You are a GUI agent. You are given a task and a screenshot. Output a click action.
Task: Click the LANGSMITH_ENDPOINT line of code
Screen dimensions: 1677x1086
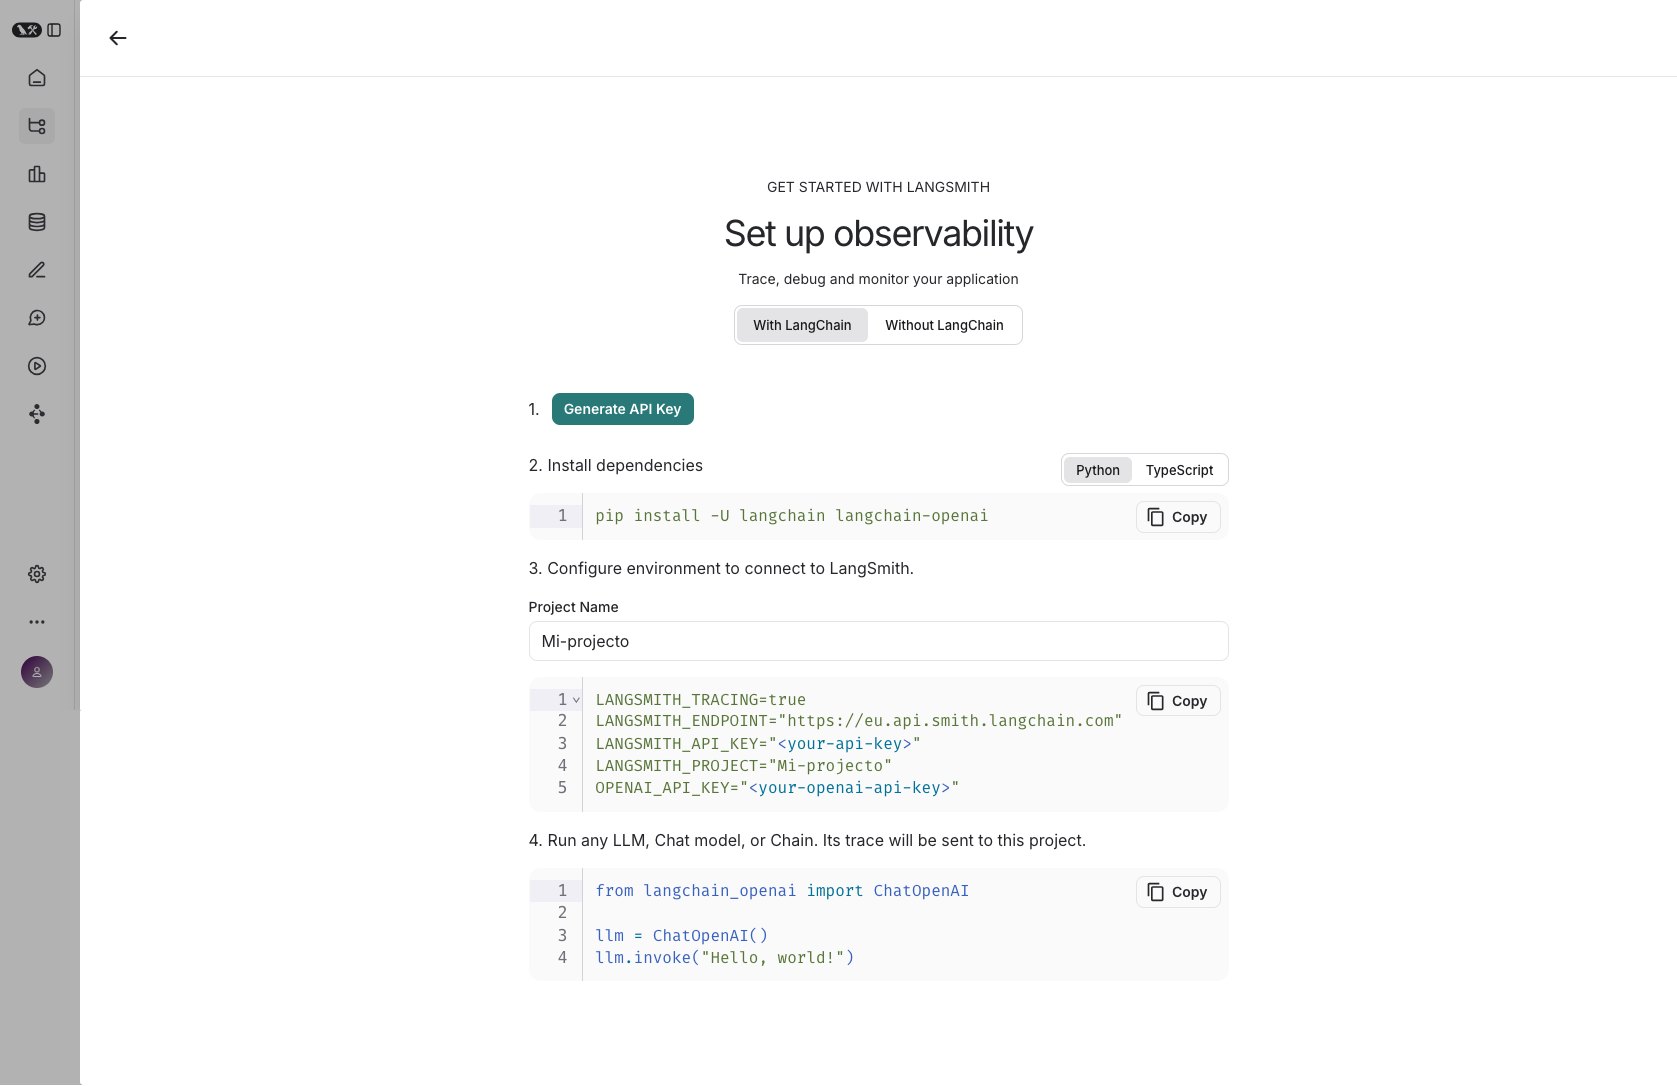click(859, 721)
